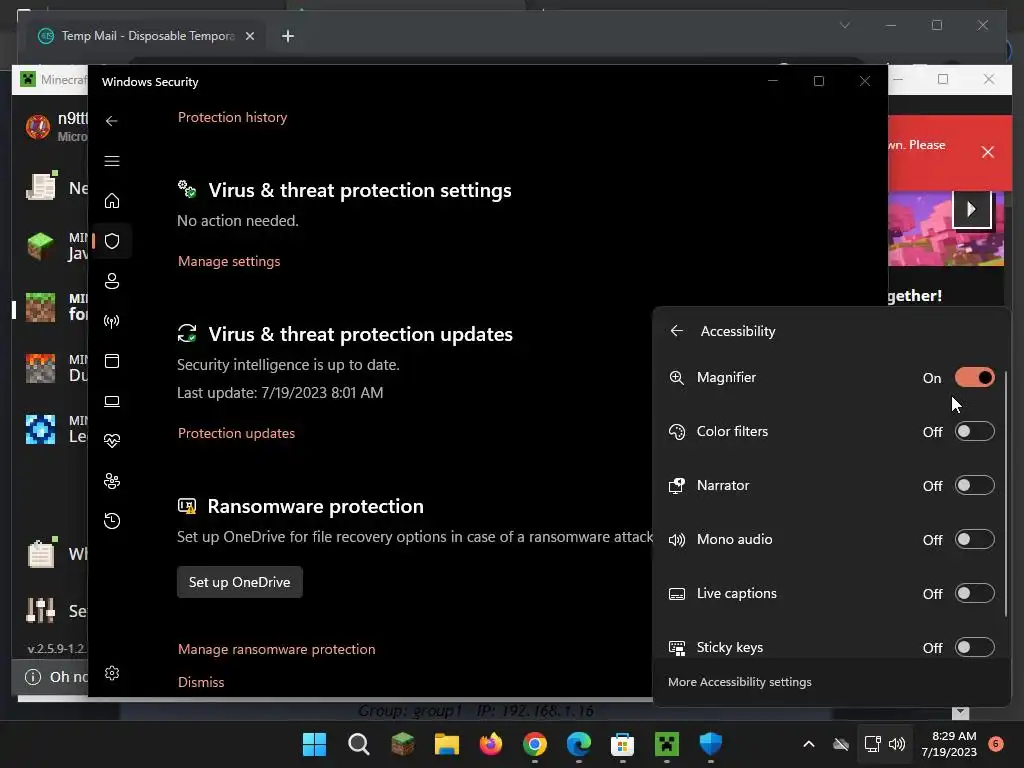Turn on the Live captions toggle
This screenshot has height=768, width=1024.
[974, 594]
